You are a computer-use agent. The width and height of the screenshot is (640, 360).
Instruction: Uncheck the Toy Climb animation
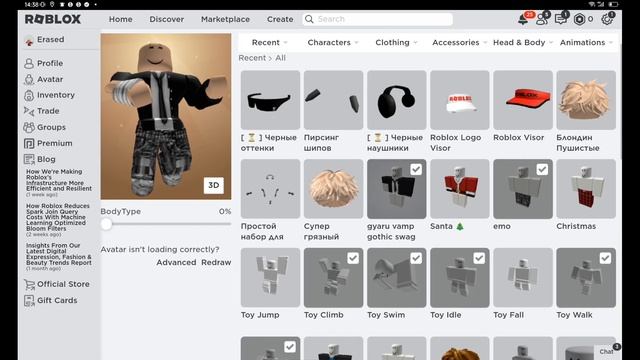pyautogui.click(x=353, y=258)
